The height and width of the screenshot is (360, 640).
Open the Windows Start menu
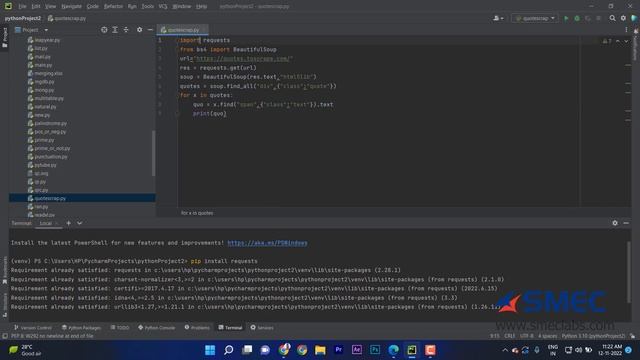click(210, 350)
